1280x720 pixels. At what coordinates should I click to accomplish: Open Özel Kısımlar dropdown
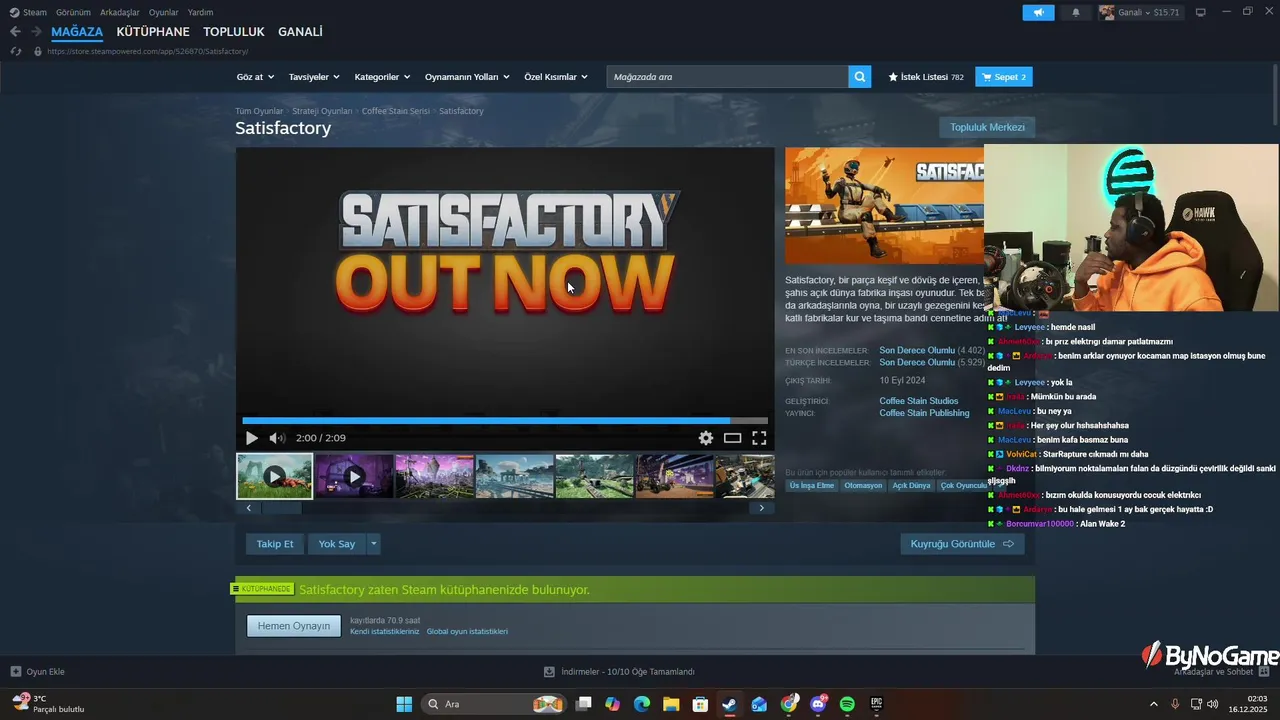click(x=556, y=77)
